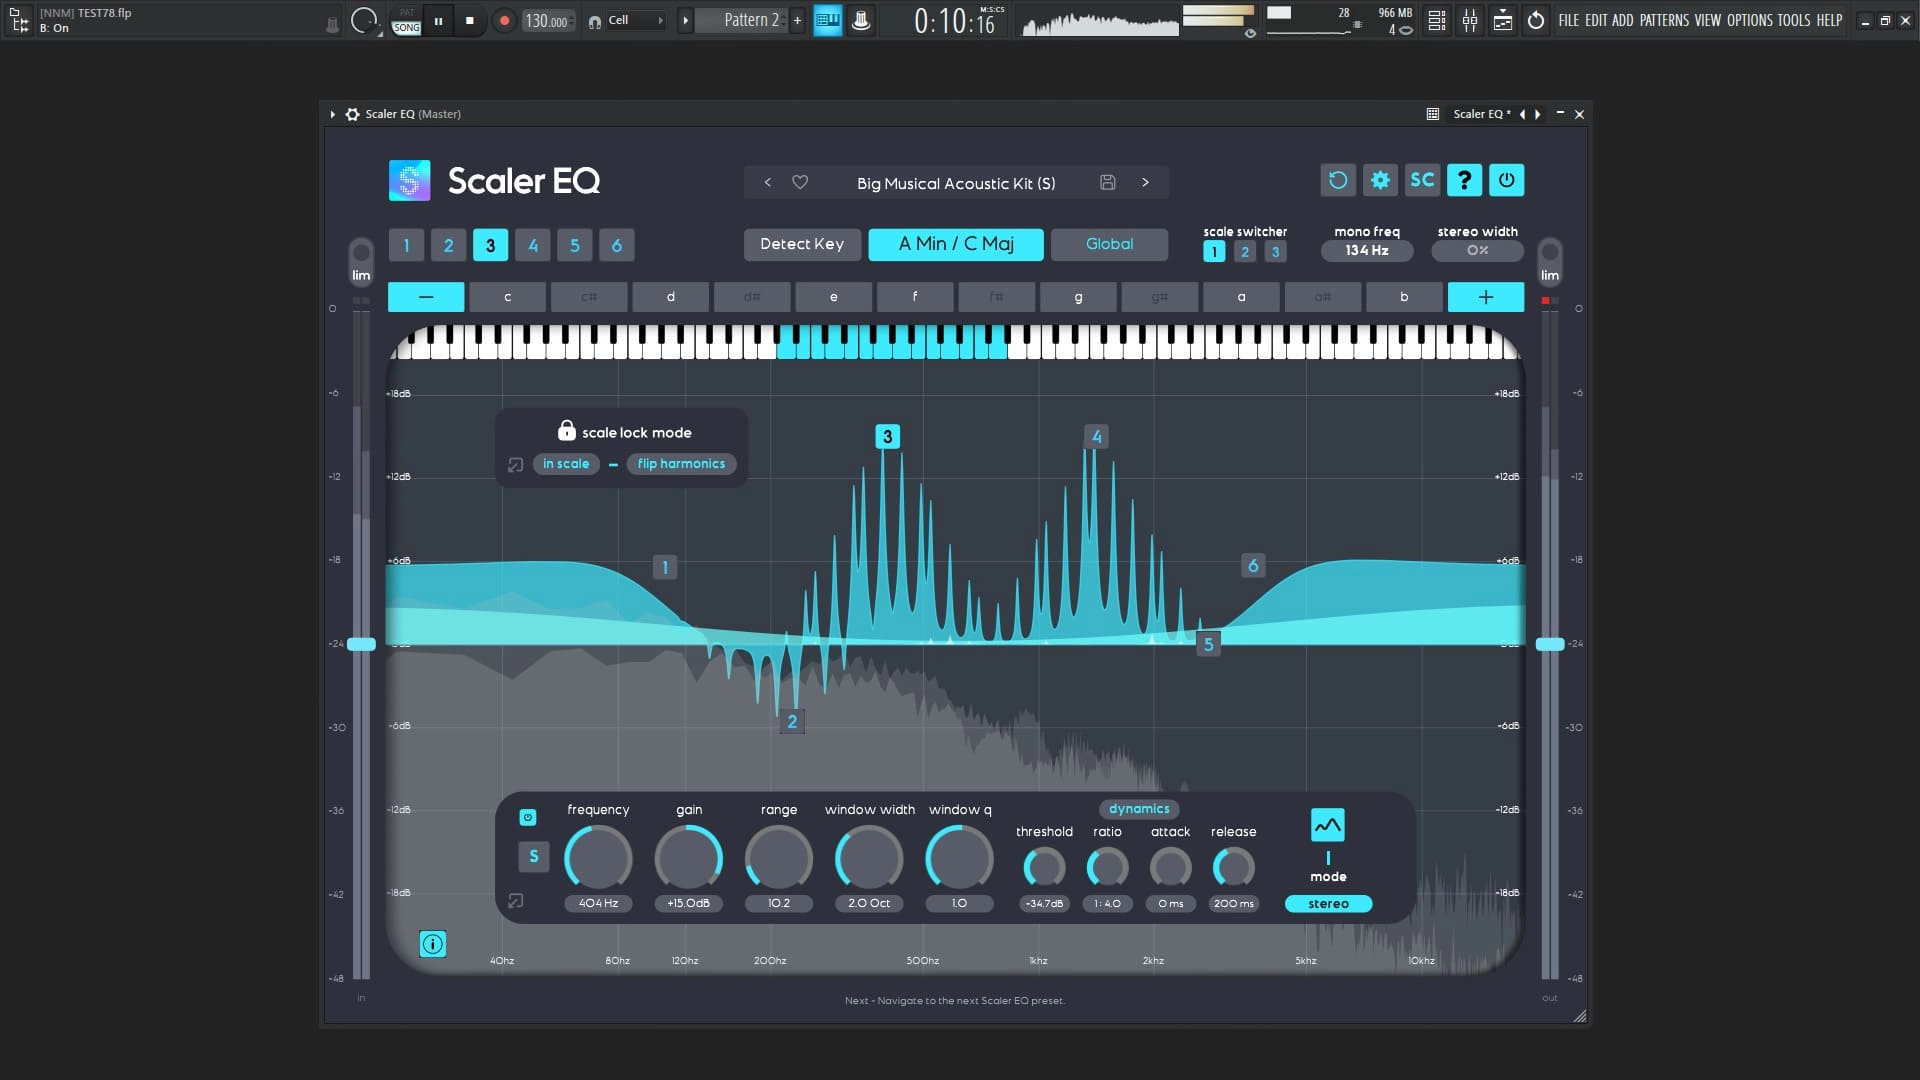This screenshot has width=1920, height=1080.
Task: Click band node 3 on the EQ curve
Action: pos(887,437)
